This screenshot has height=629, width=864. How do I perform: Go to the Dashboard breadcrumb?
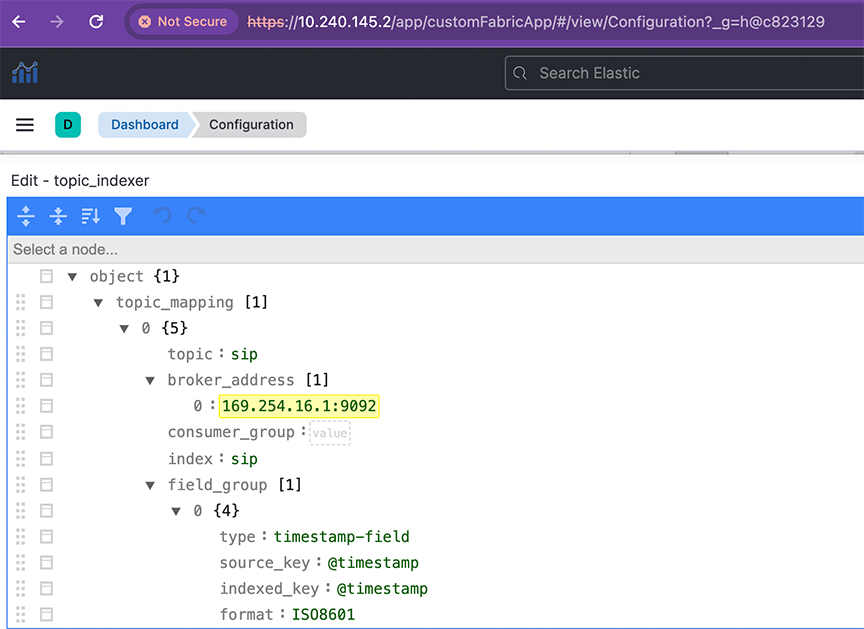click(144, 125)
